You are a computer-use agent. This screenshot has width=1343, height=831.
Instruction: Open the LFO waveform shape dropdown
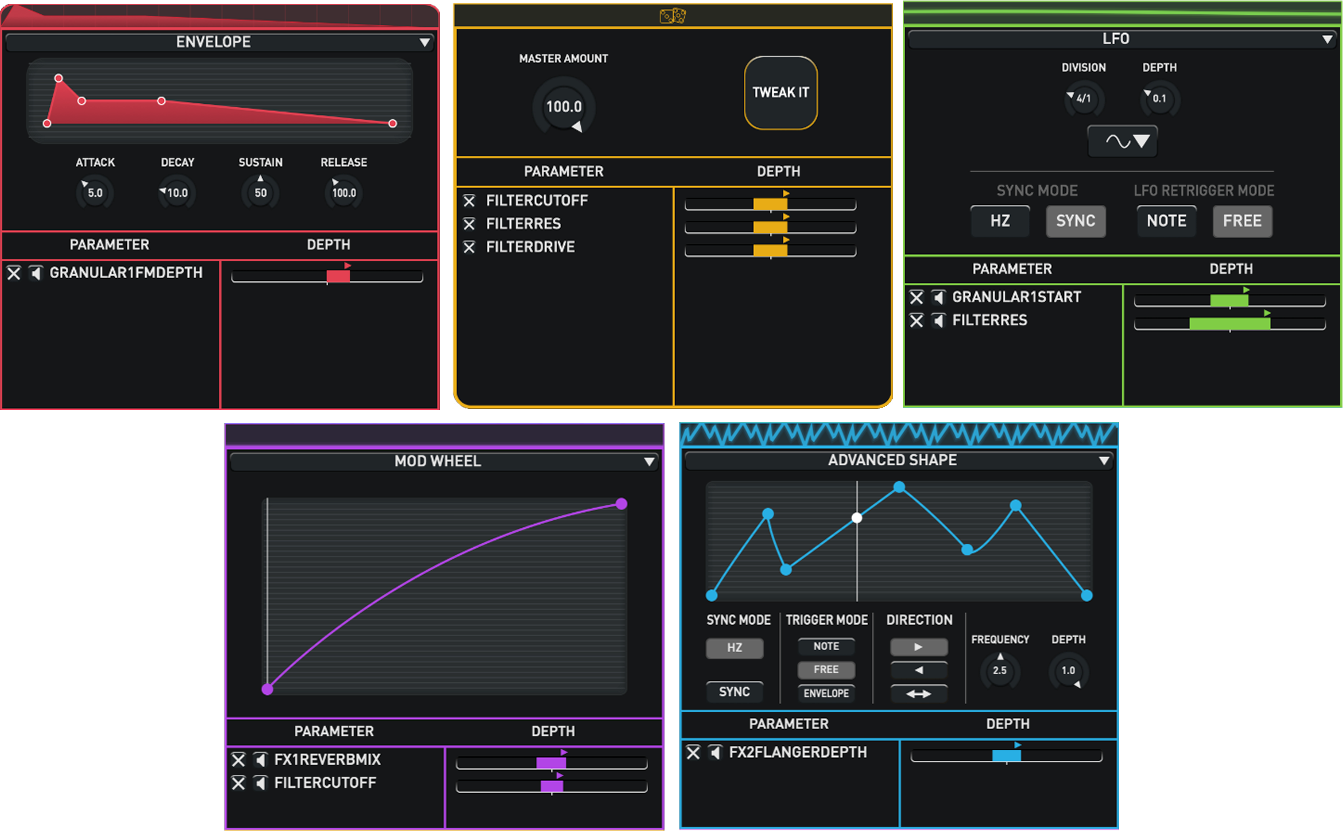coord(1123,142)
